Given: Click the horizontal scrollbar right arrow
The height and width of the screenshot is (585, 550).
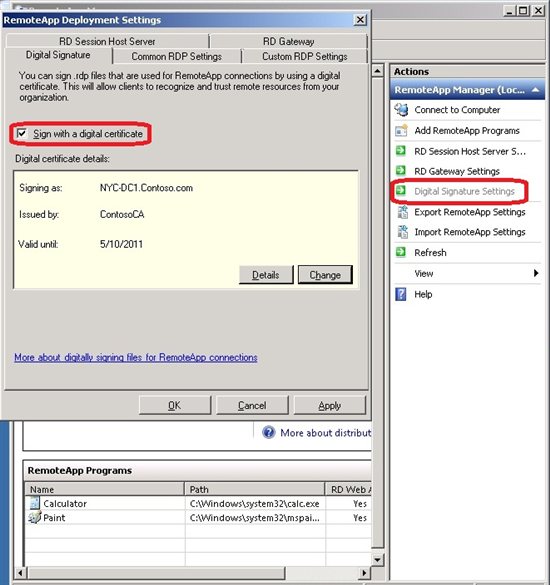Looking at the screenshot, I should click(364, 572).
